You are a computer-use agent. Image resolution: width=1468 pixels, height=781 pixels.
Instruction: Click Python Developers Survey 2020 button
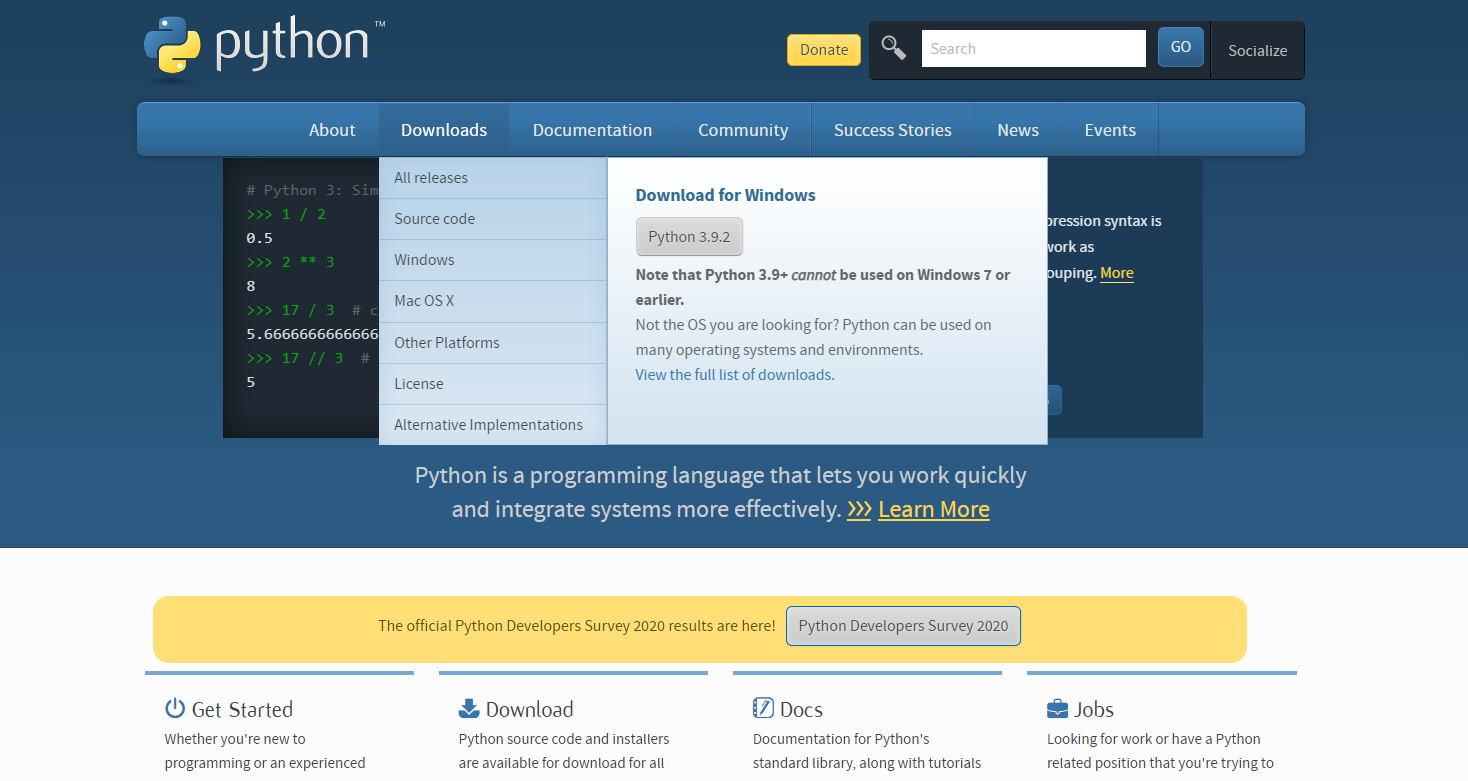coord(903,626)
